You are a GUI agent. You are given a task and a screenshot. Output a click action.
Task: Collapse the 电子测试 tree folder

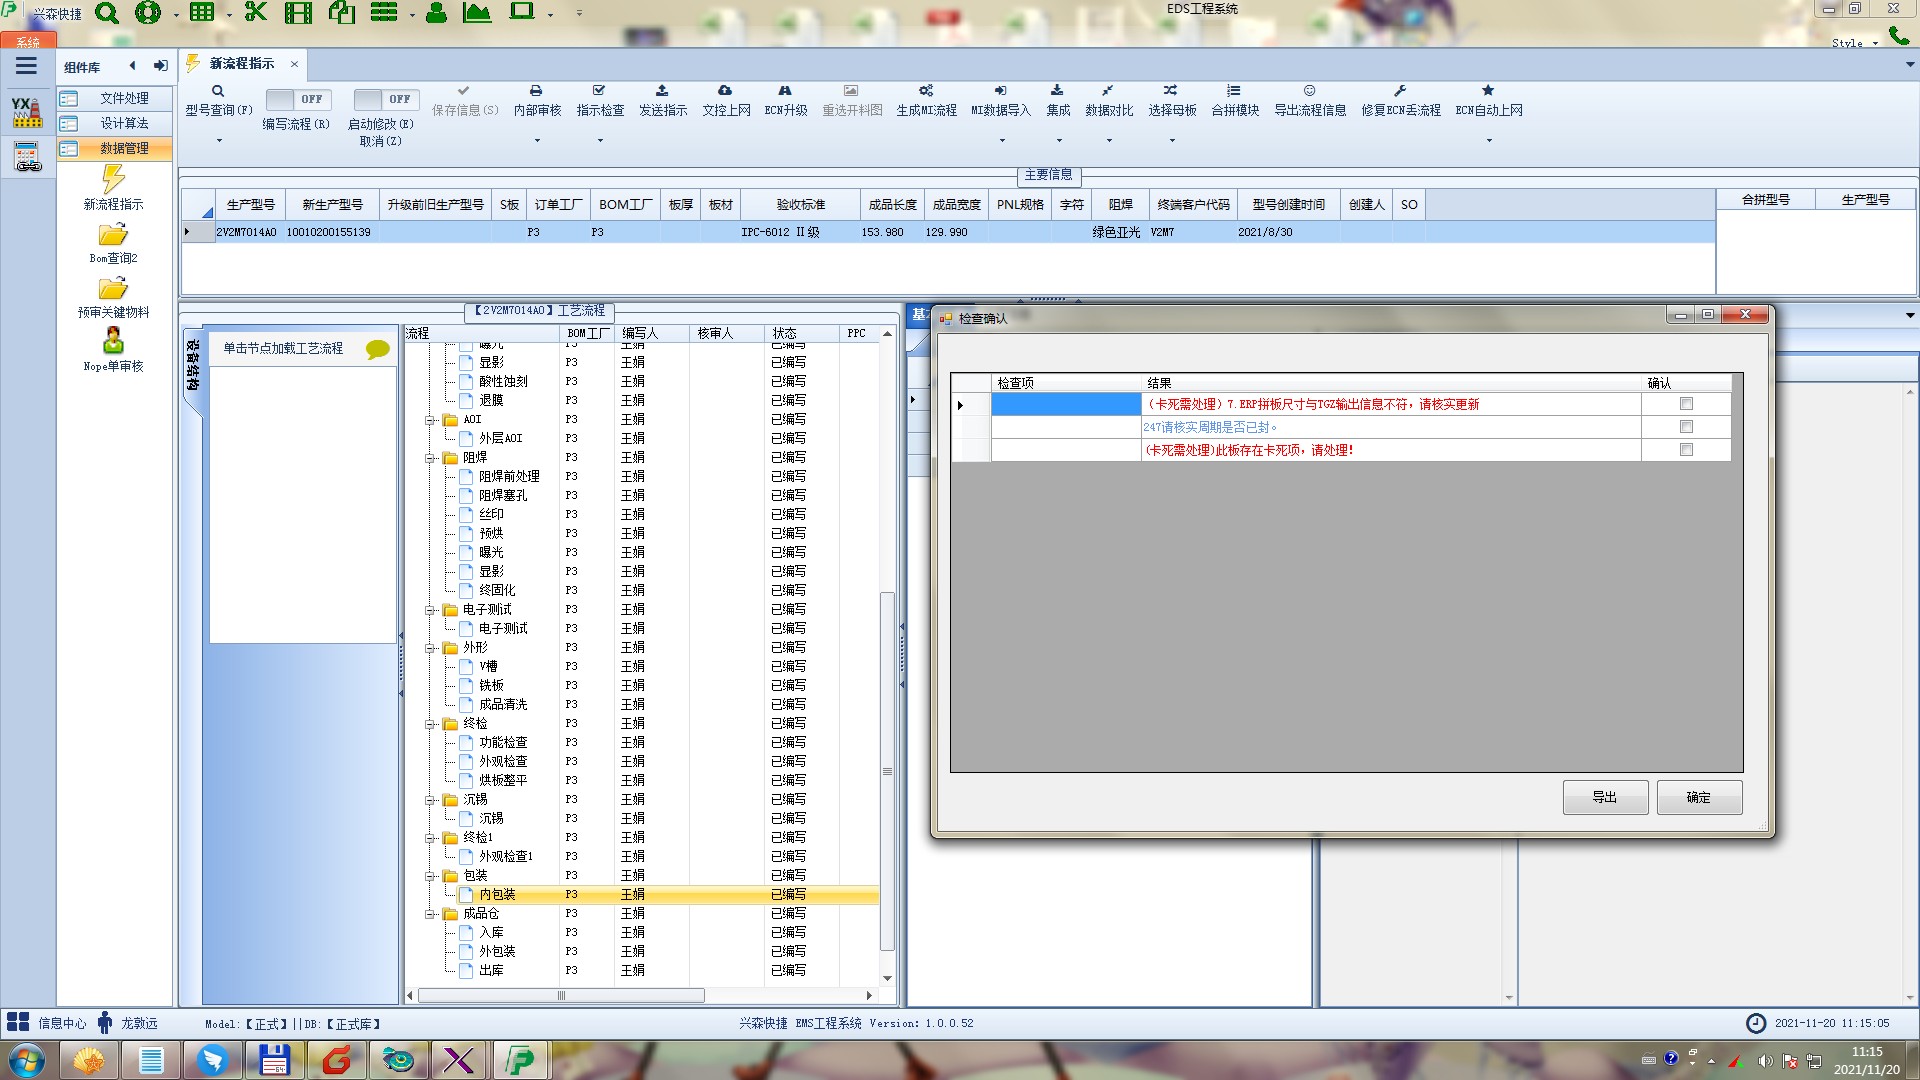[x=431, y=610]
